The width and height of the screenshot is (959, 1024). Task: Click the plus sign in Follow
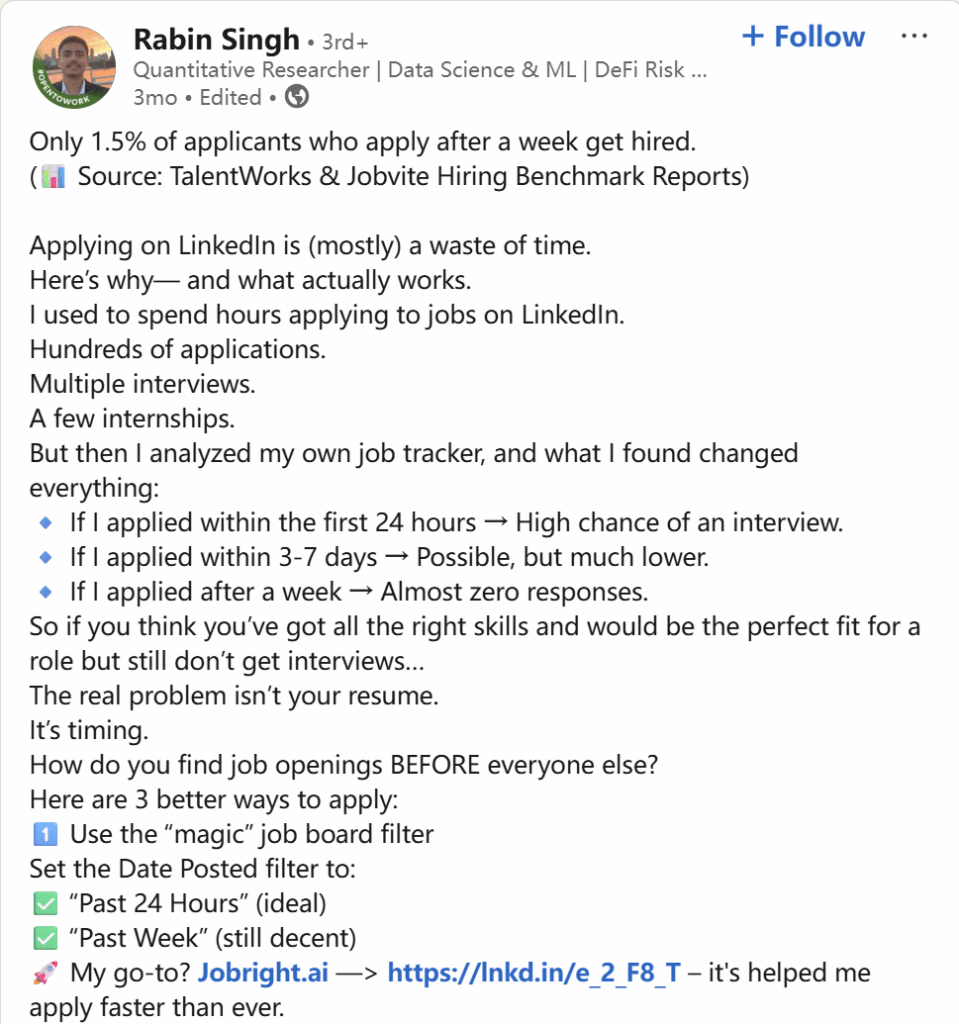tap(753, 36)
